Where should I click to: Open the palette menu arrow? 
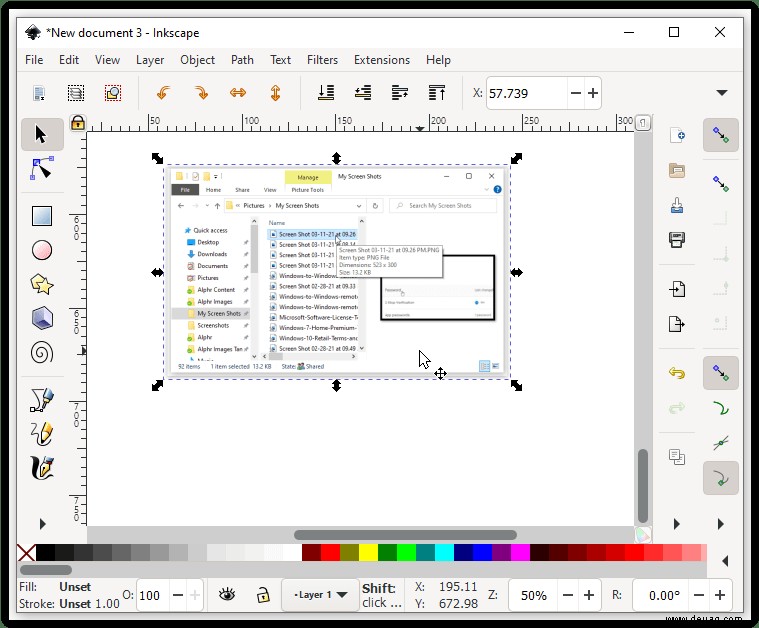click(725, 561)
